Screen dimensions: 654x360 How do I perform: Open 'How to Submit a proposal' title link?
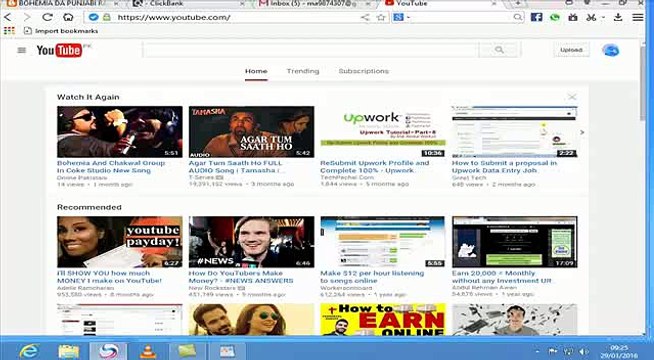504,166
